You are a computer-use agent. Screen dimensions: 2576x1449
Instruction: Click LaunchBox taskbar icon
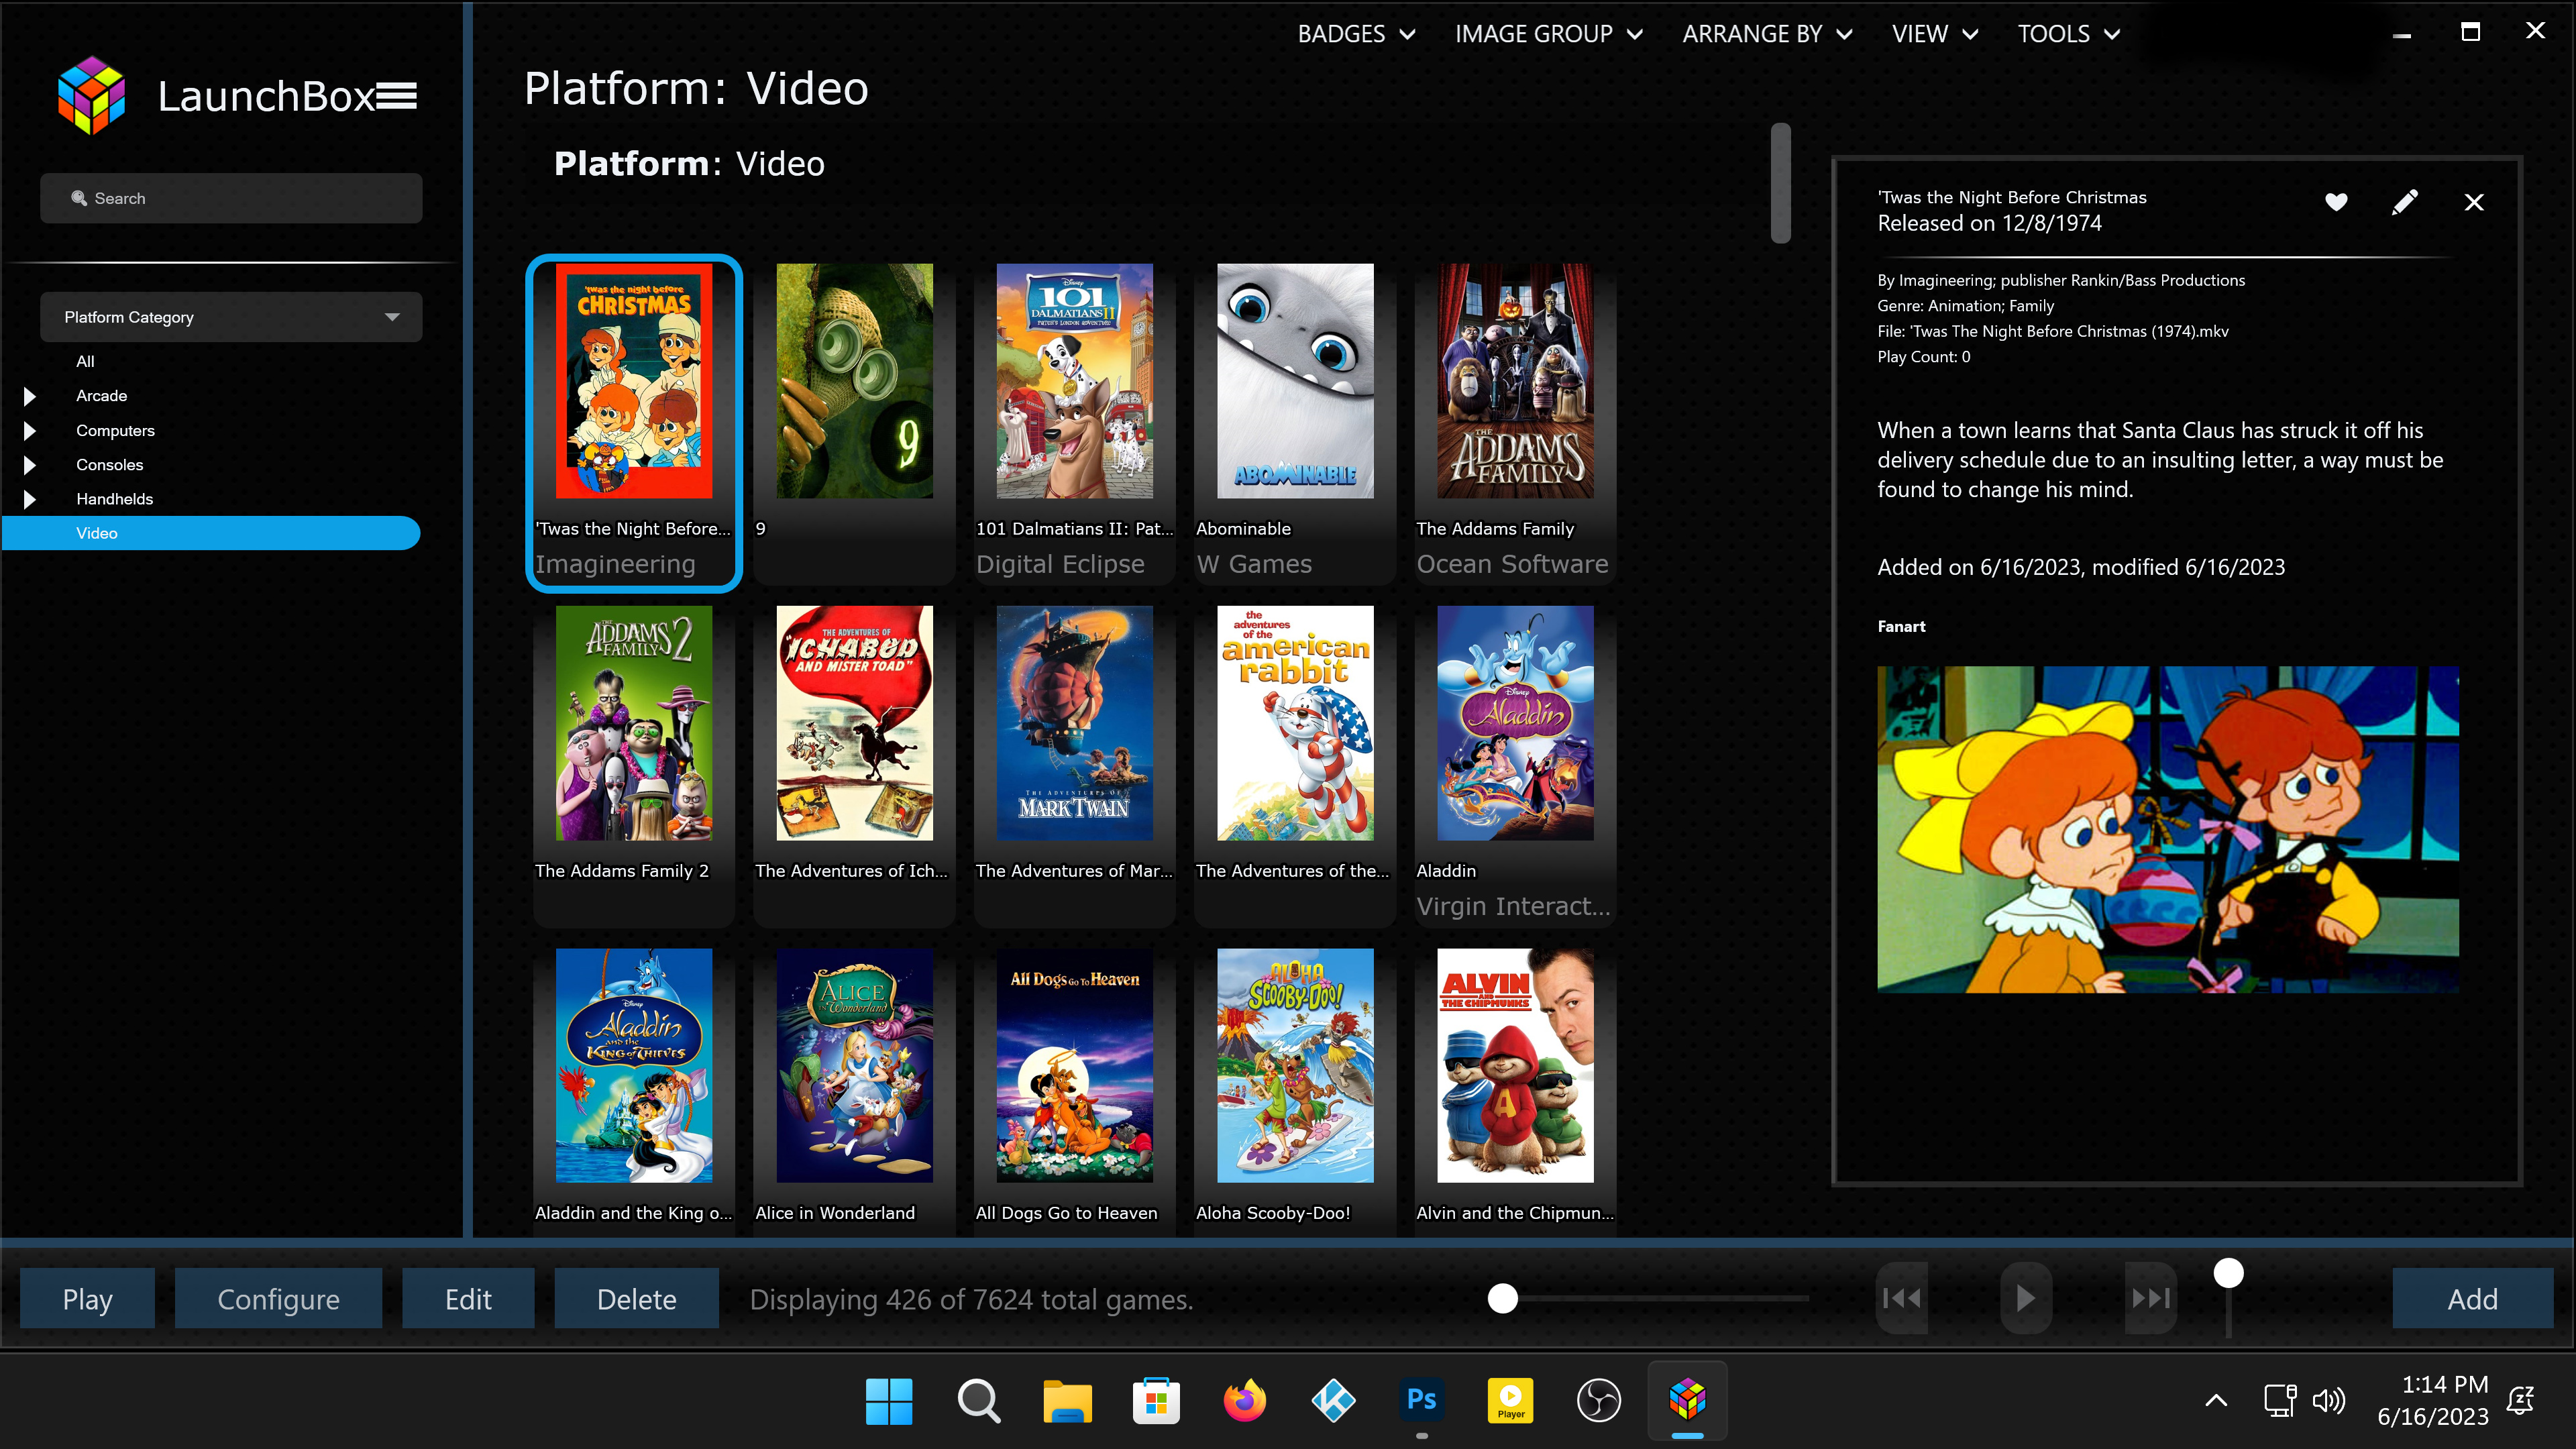point(1688,1401)
